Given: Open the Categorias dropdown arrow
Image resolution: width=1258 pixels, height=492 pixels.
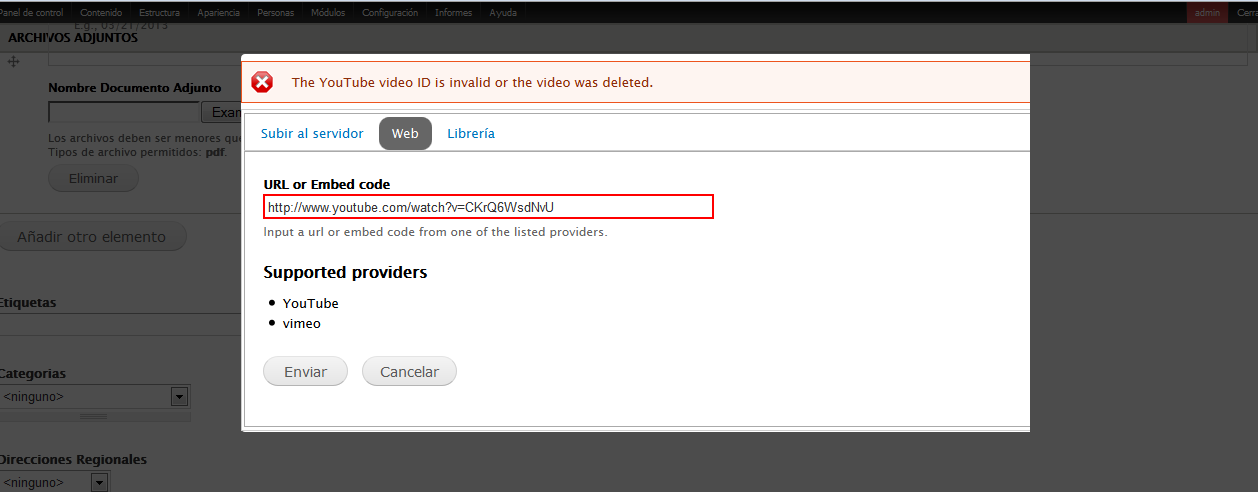Looking at the screenshot, I should click(179, 397).
